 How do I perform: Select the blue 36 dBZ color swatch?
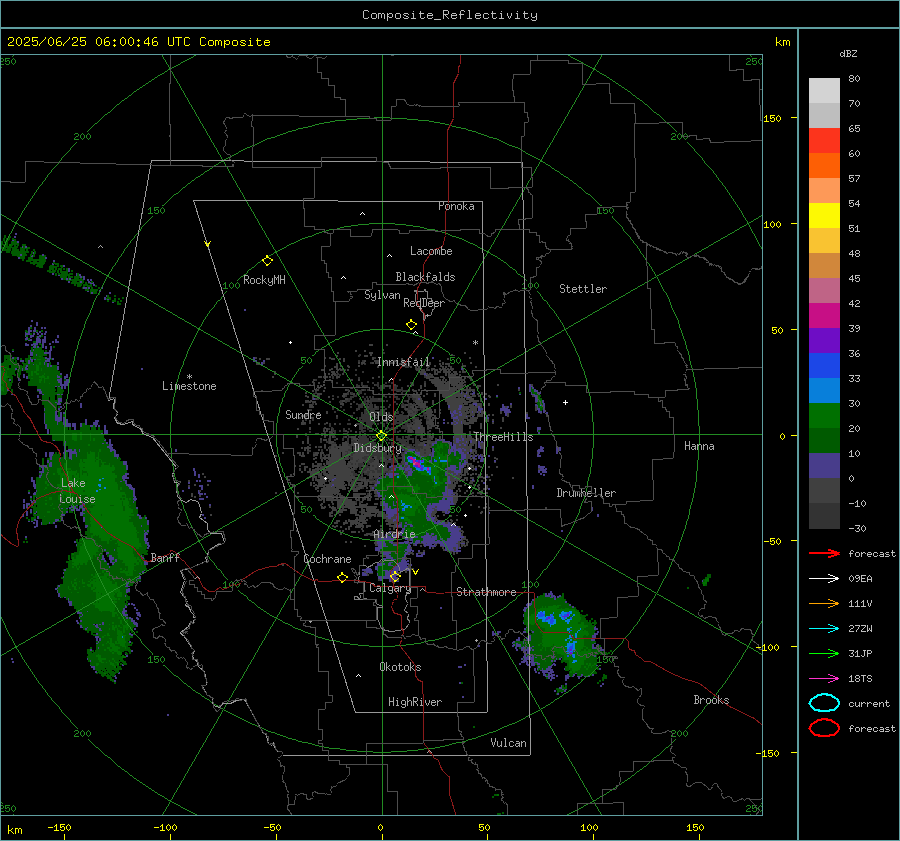(x=824, y=366)
